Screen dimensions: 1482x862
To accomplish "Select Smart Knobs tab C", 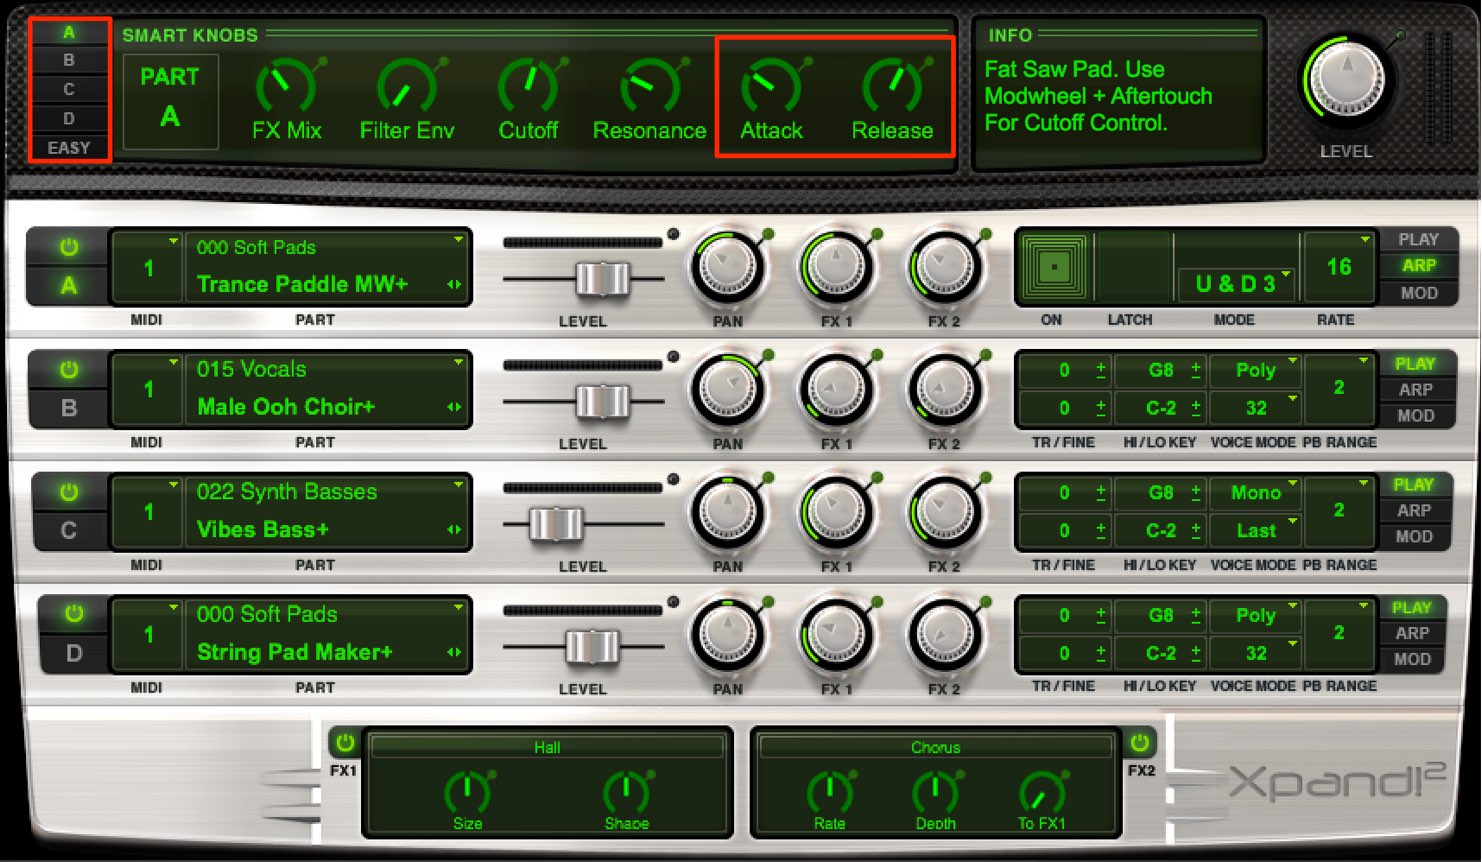I will 69,89.
